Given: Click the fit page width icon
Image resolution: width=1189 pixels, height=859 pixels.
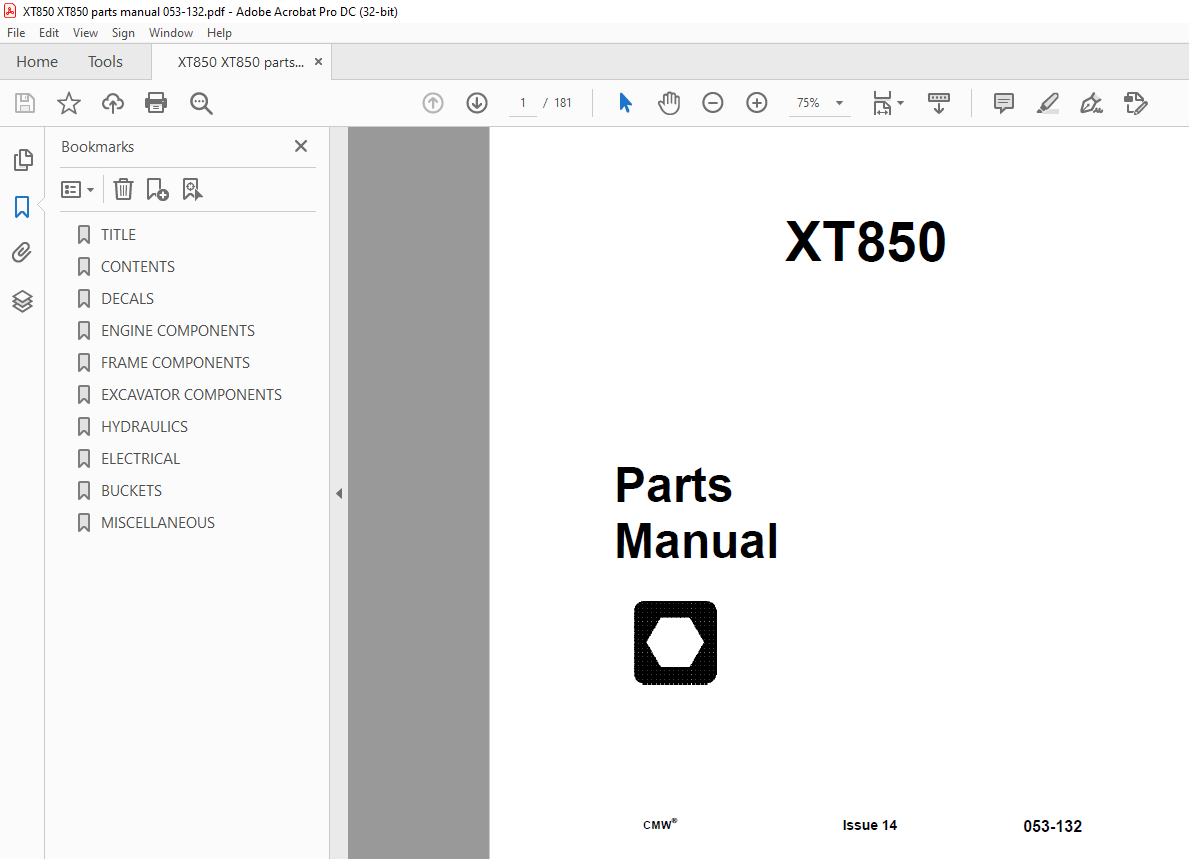Looking at the screenshot, I should pos(882,103).
